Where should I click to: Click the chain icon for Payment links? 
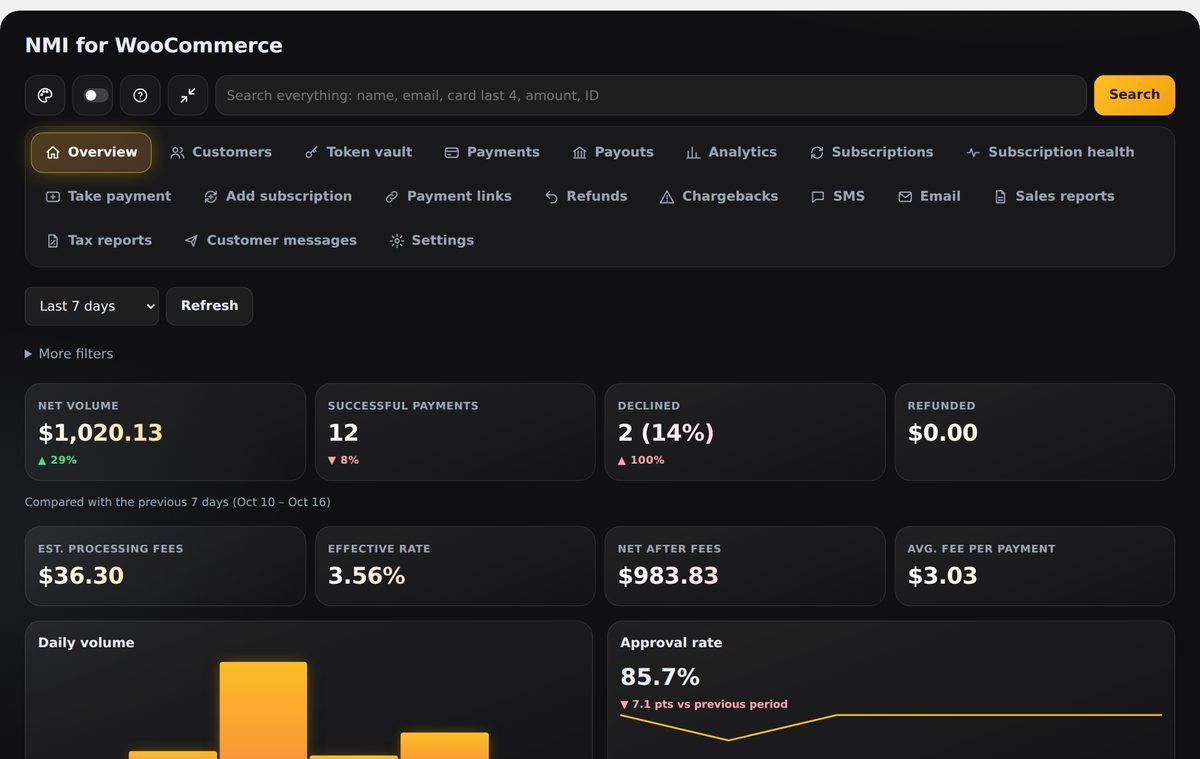coord(392,197)
